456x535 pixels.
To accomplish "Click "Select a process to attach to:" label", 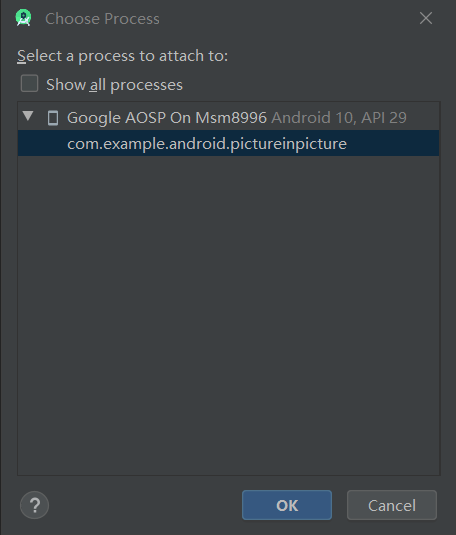I will pyautogui.click(x=123, y=56).
